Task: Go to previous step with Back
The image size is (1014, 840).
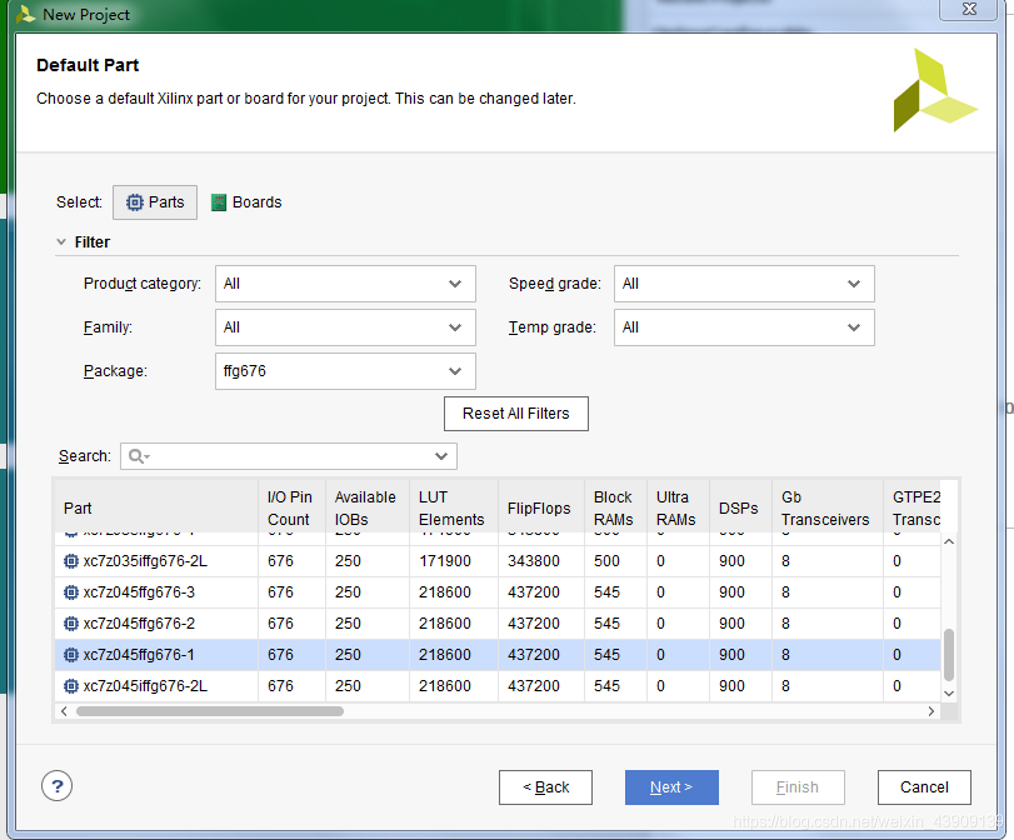Action: 546,788
